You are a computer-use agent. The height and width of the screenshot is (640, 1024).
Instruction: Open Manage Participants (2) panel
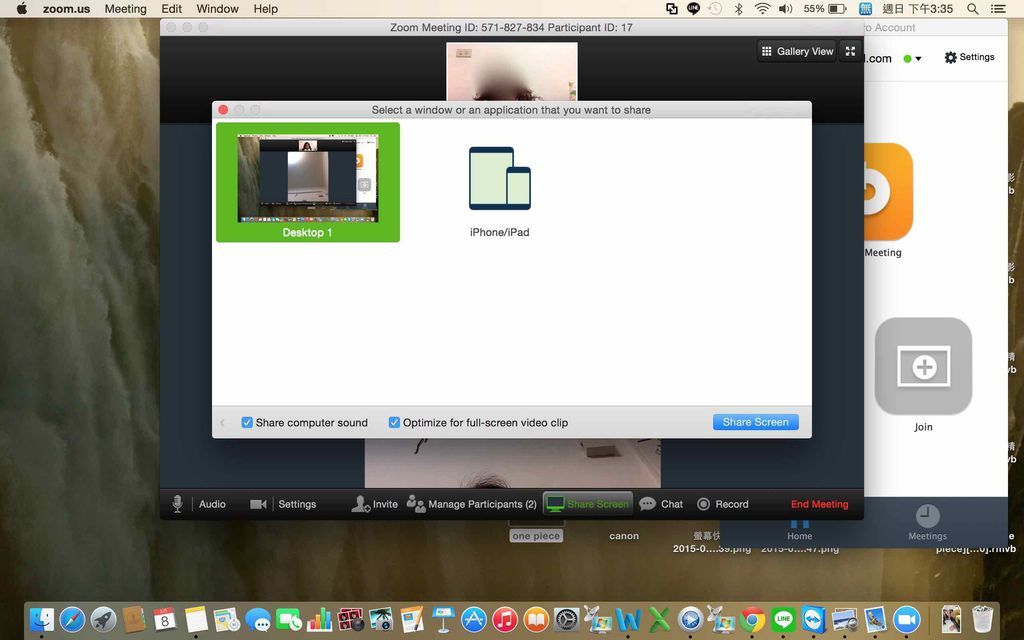pyautogui.click(x=472, y=504)
